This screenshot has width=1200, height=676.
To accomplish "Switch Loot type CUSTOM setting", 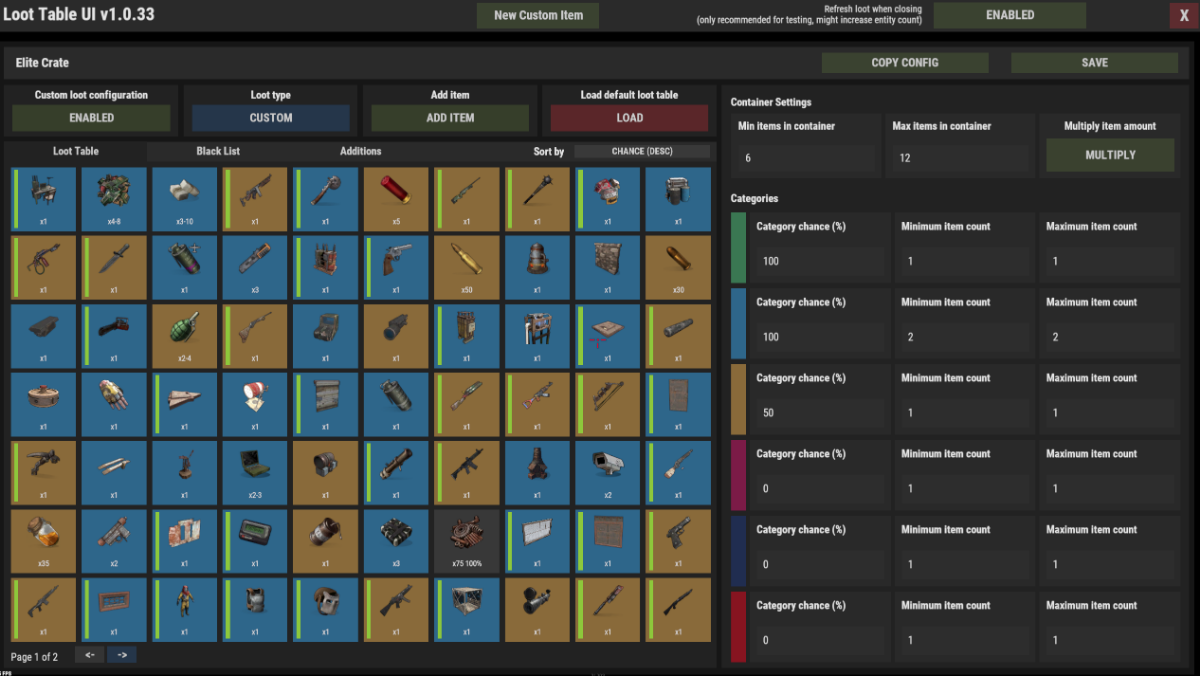I will click(x=270, y=118).
